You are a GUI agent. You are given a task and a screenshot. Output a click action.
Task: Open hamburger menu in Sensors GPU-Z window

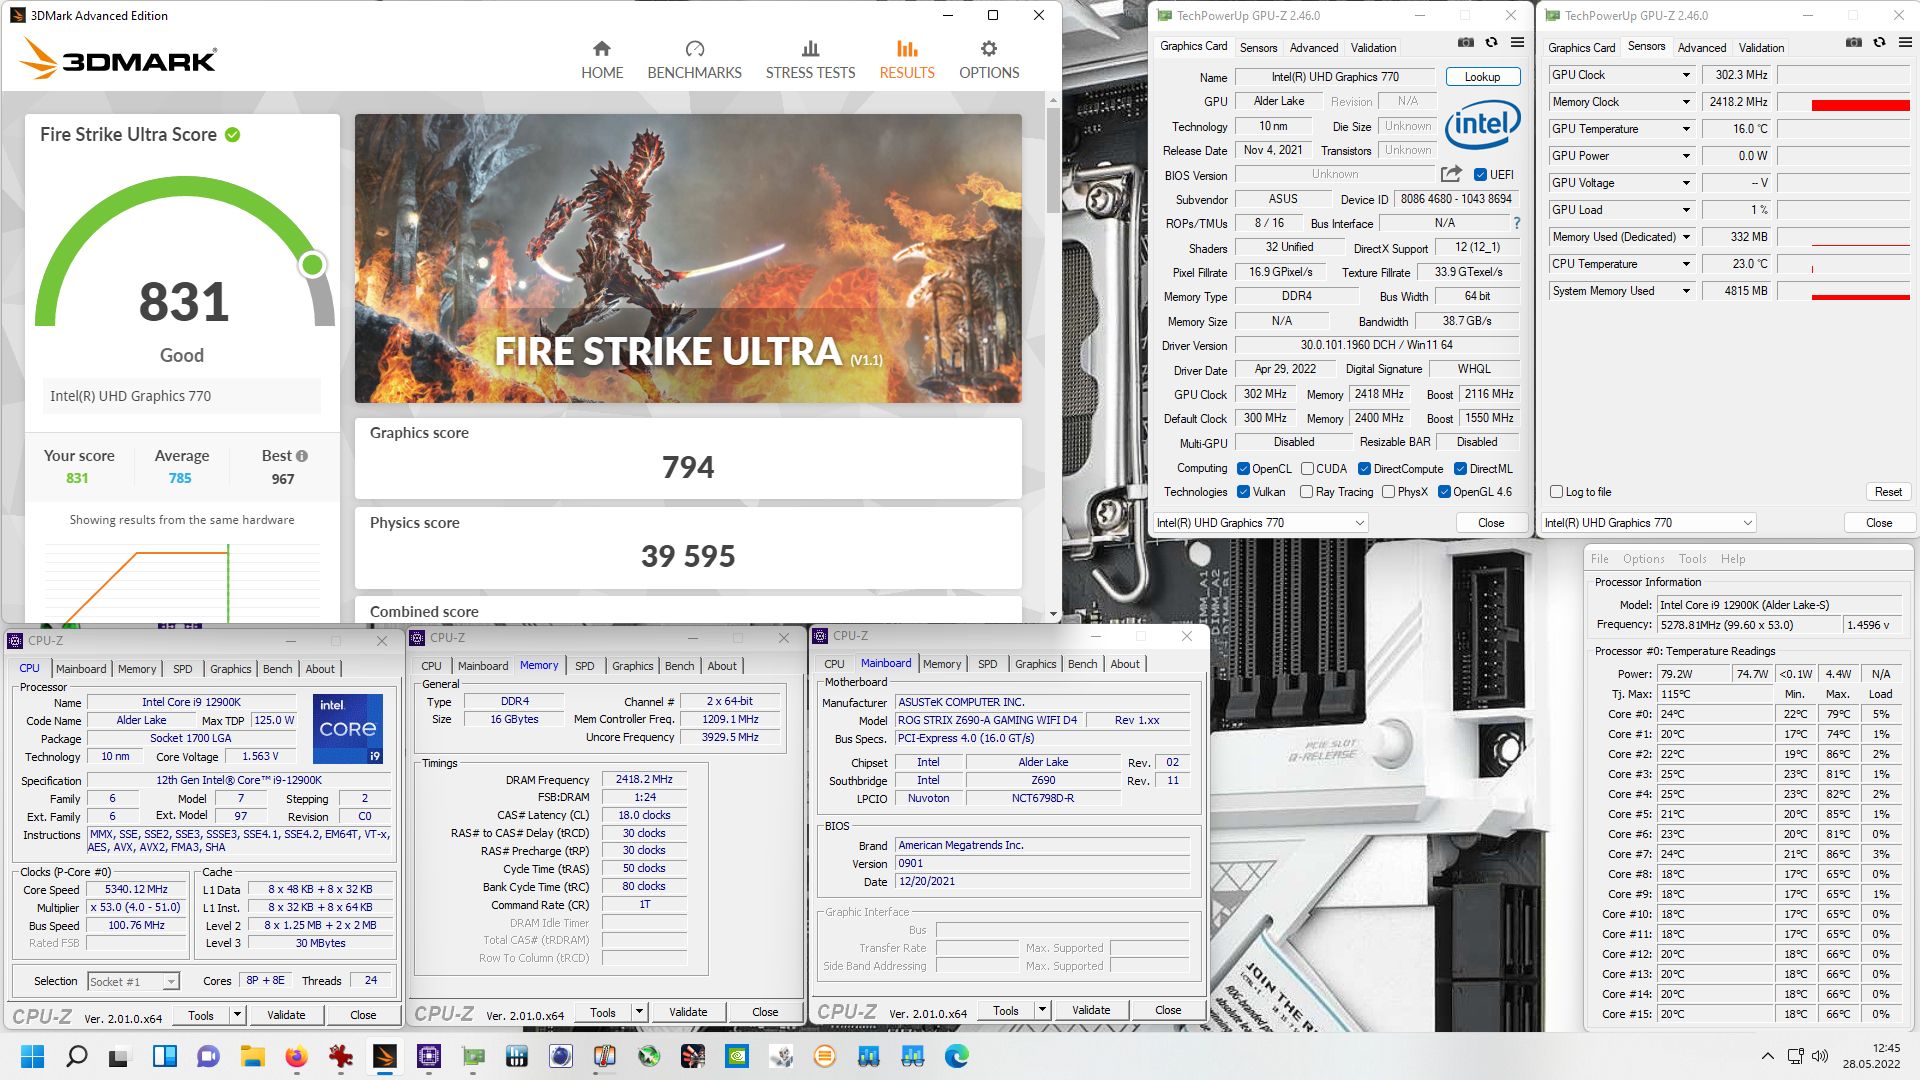pos(1905,42)
